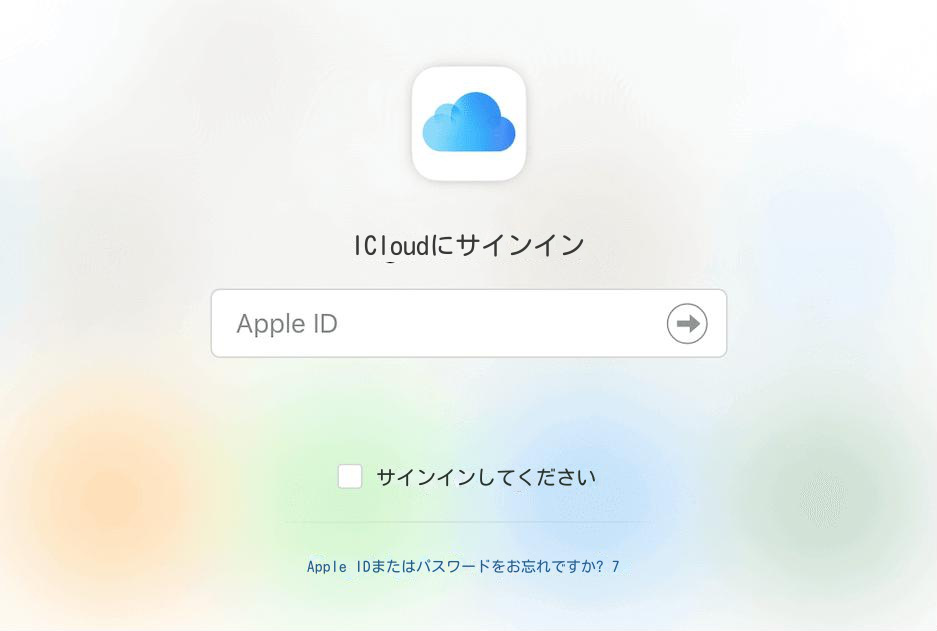The height and width of the screenshot is (631, 937).
Task: Open the Apple IDまたはパスワードをお忘れですか link
Action: click(463, 566)
